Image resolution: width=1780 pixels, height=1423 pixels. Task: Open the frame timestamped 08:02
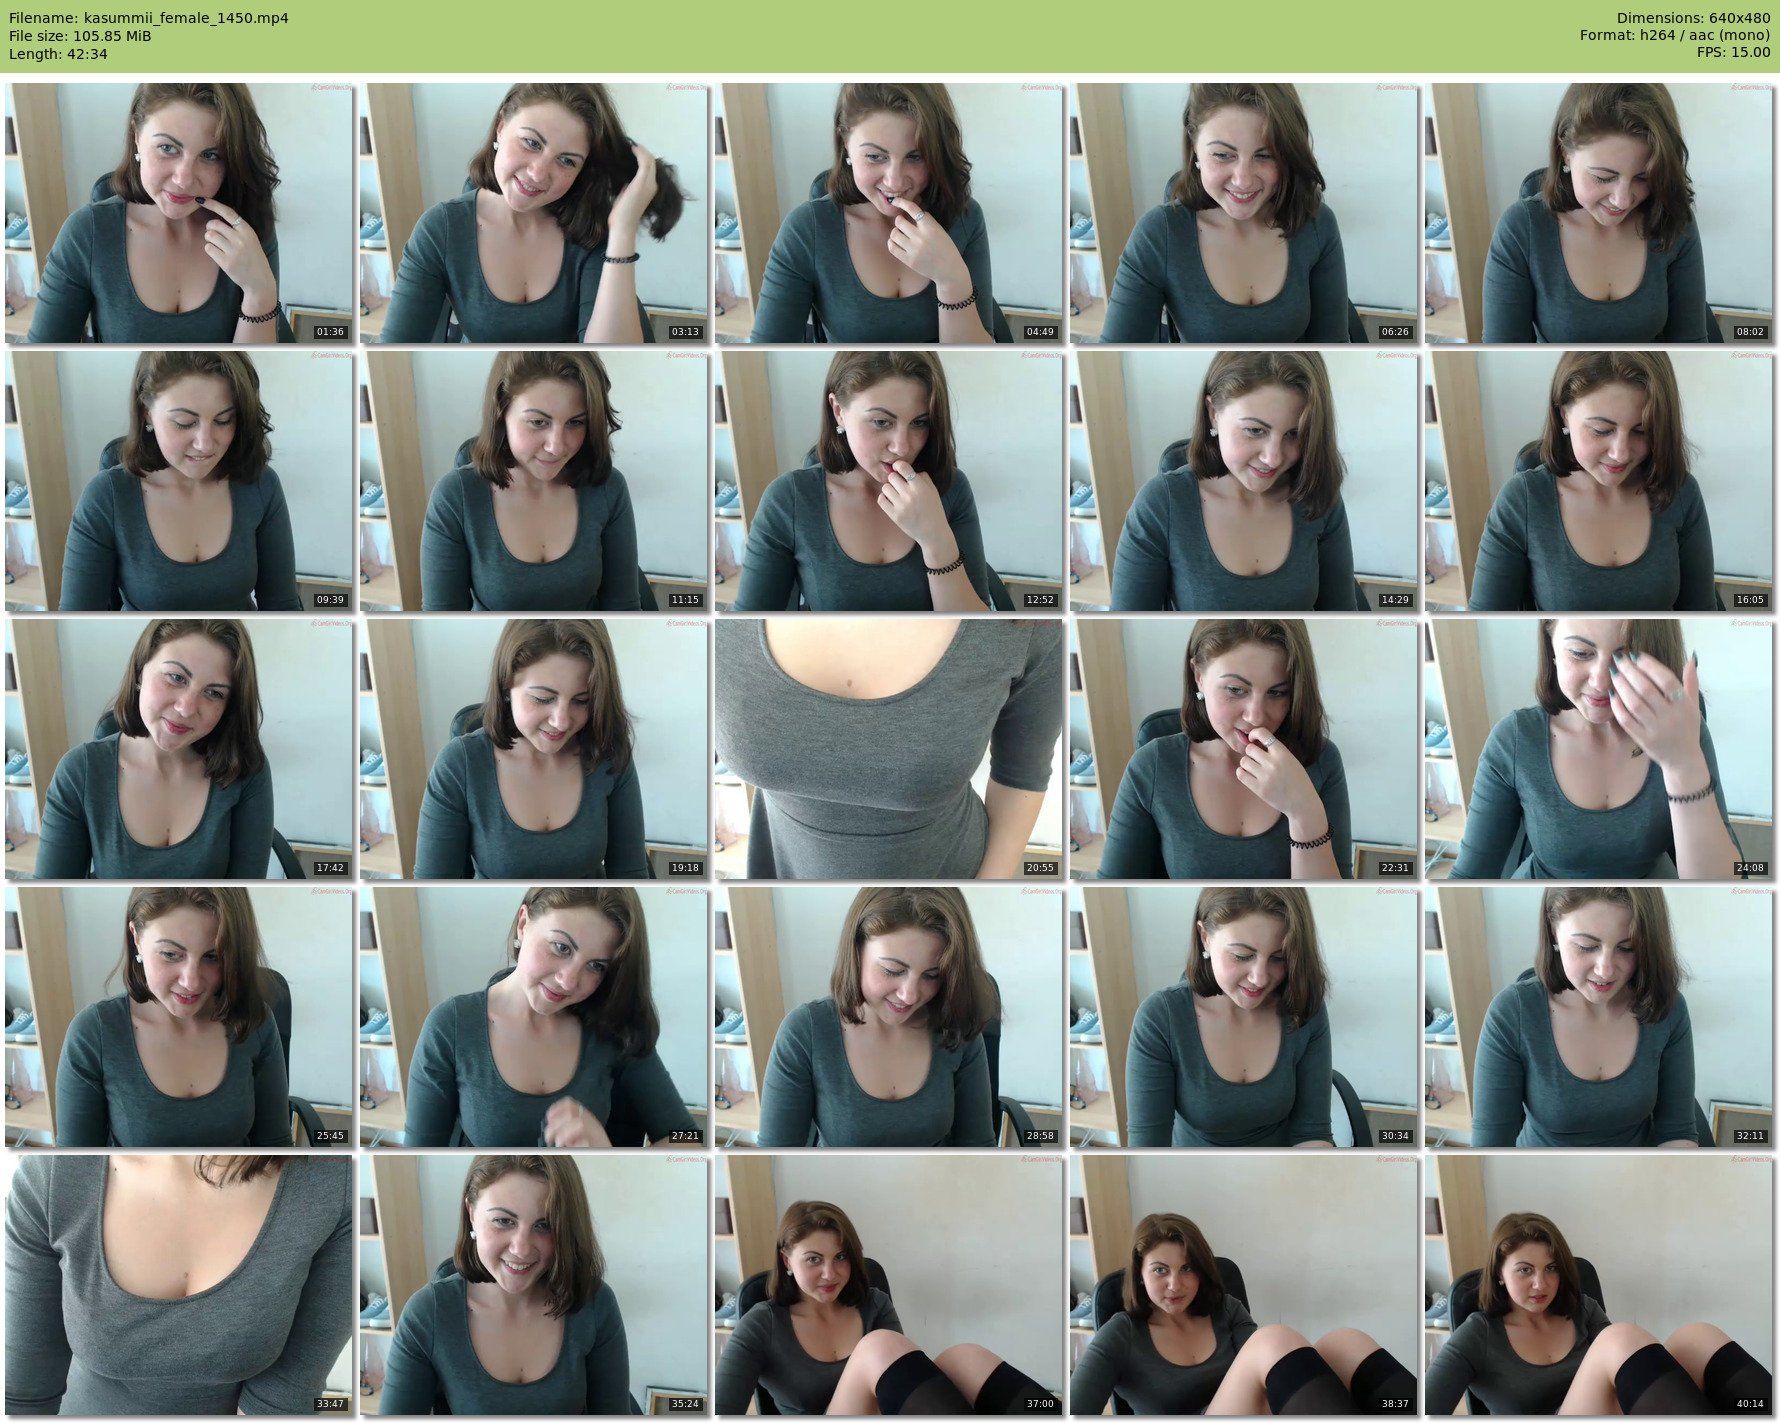pyautogui.click(x=1598, y=213)
